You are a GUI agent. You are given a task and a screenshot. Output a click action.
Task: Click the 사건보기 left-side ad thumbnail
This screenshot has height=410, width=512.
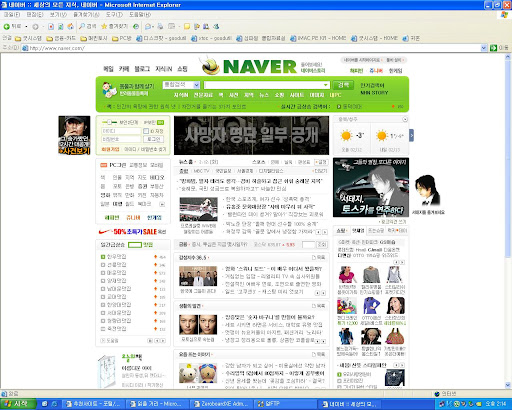[x=74, y=135]
